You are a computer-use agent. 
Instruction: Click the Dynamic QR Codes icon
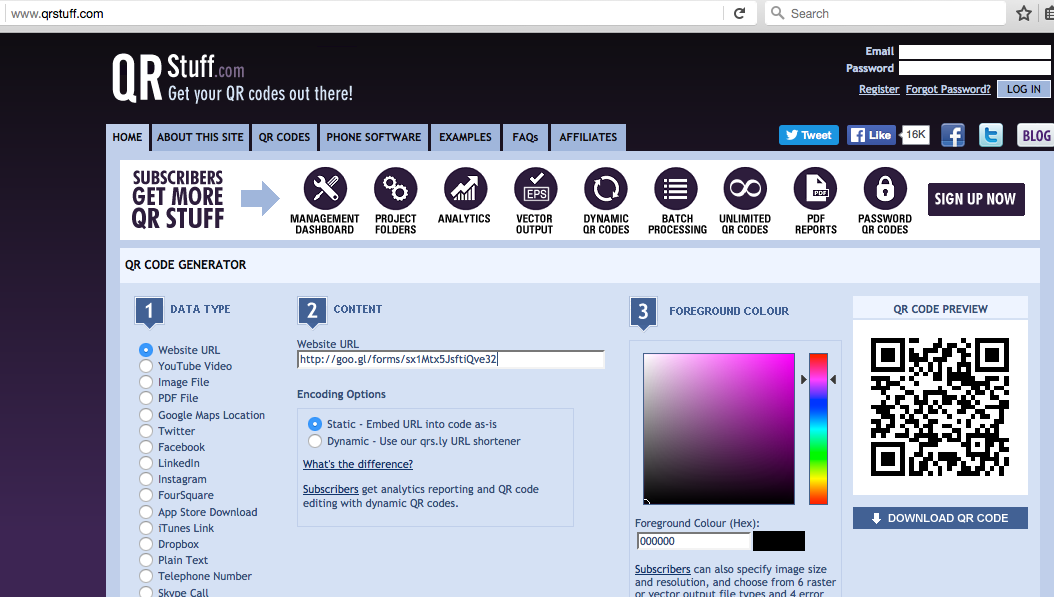pos(606,189)
